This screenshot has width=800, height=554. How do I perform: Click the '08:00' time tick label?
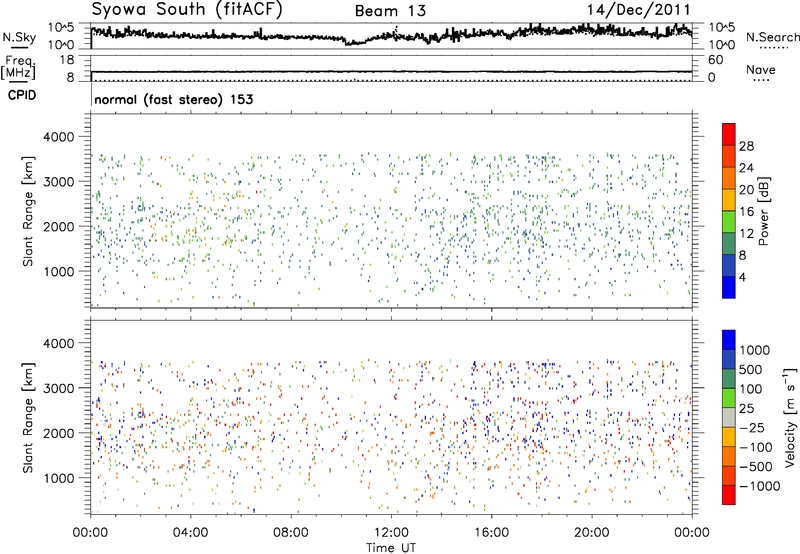[x=291, y=533]
